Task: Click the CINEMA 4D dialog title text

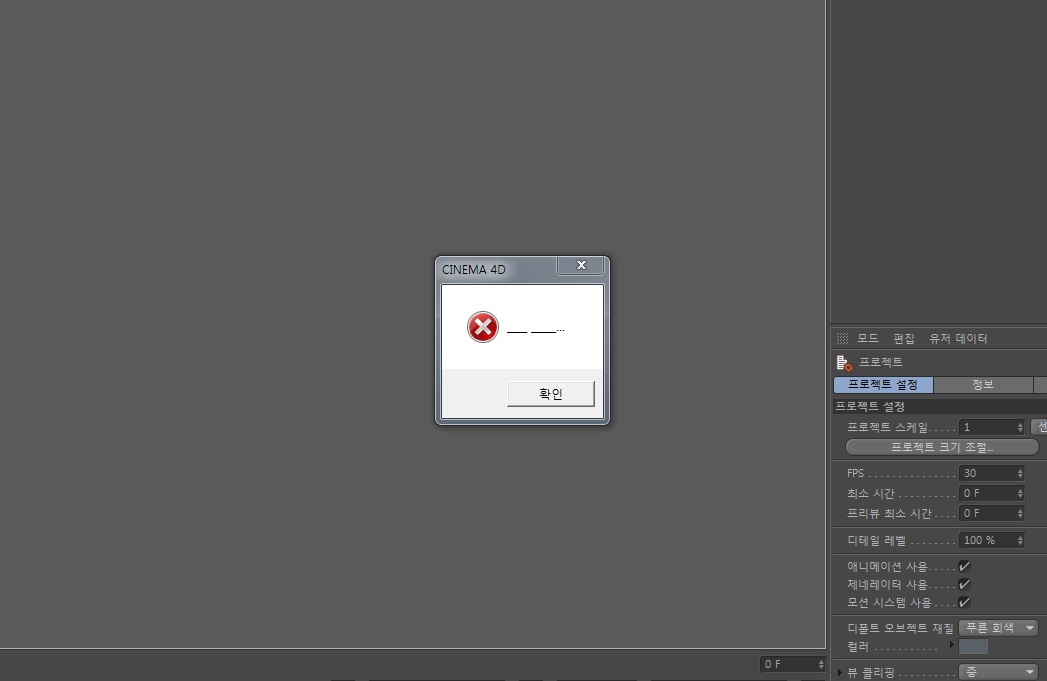Action: pos(473,270)
